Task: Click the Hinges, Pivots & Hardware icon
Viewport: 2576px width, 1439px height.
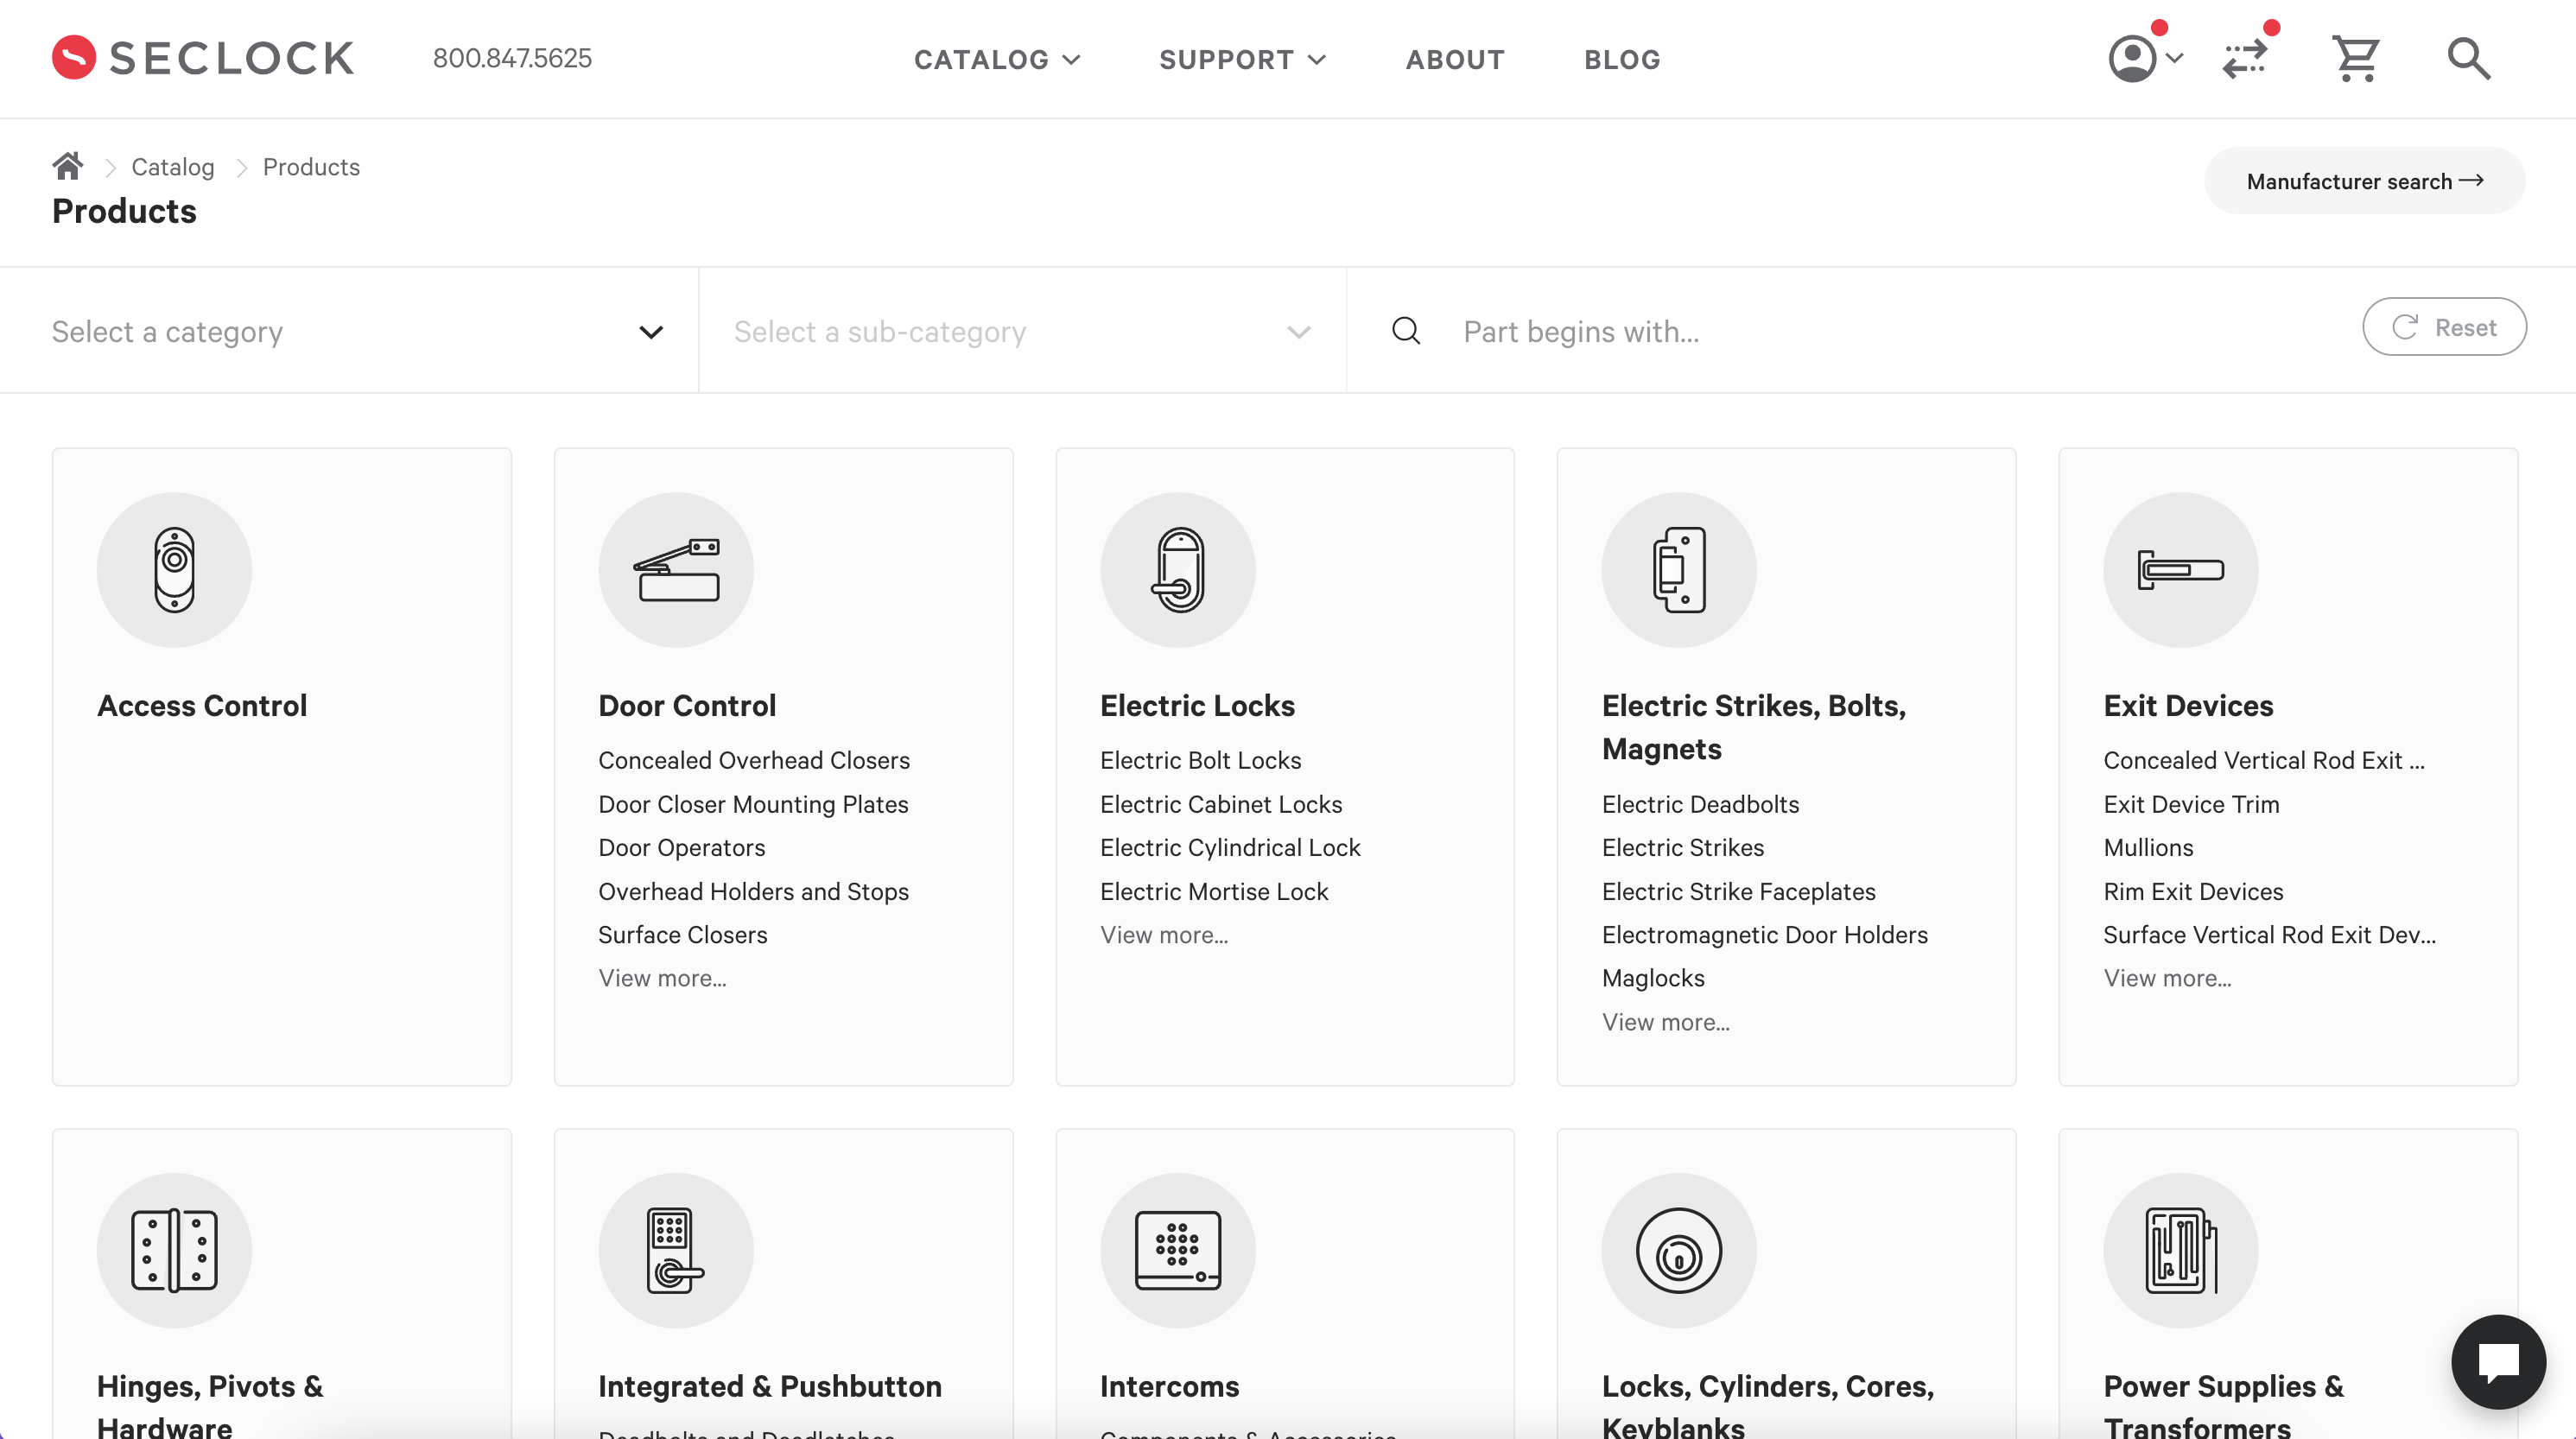Action: (x=174, y=1250)
